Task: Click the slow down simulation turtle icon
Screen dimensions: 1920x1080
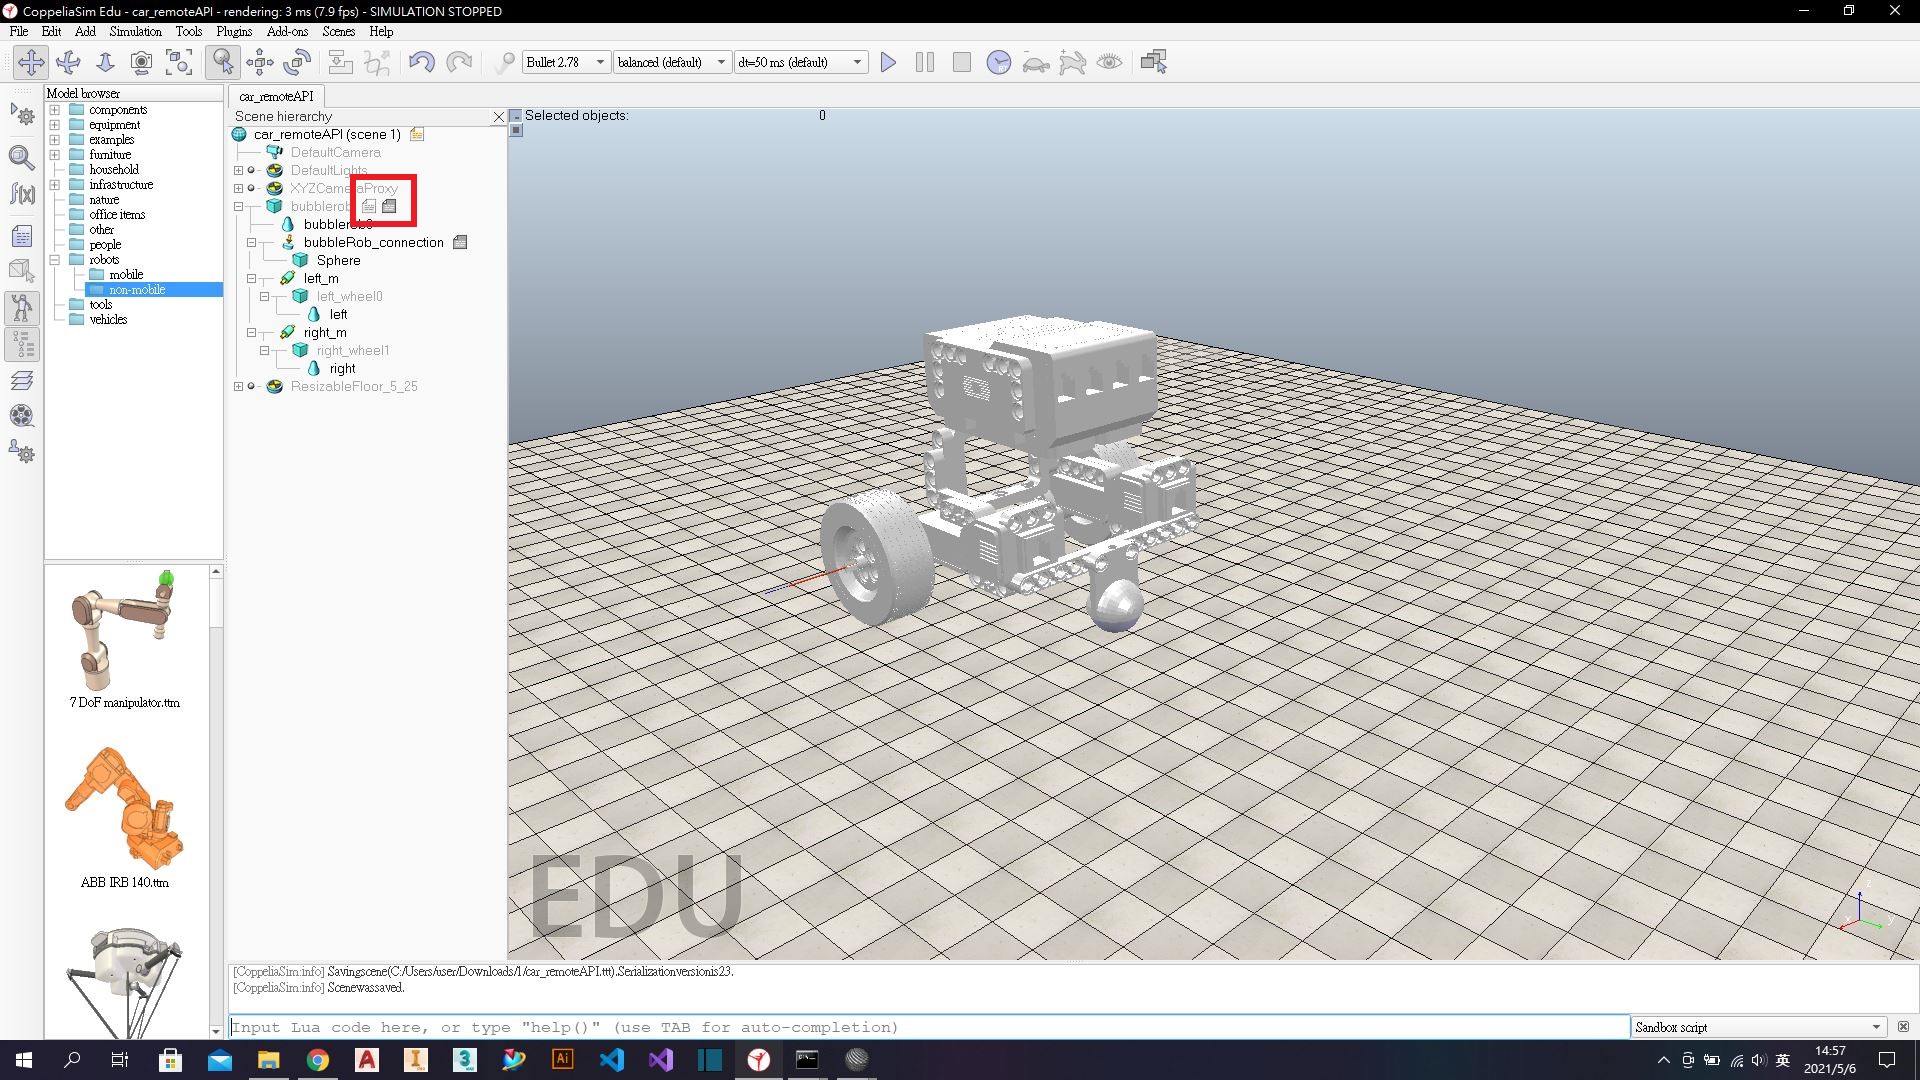Action: pos(1035,63)
